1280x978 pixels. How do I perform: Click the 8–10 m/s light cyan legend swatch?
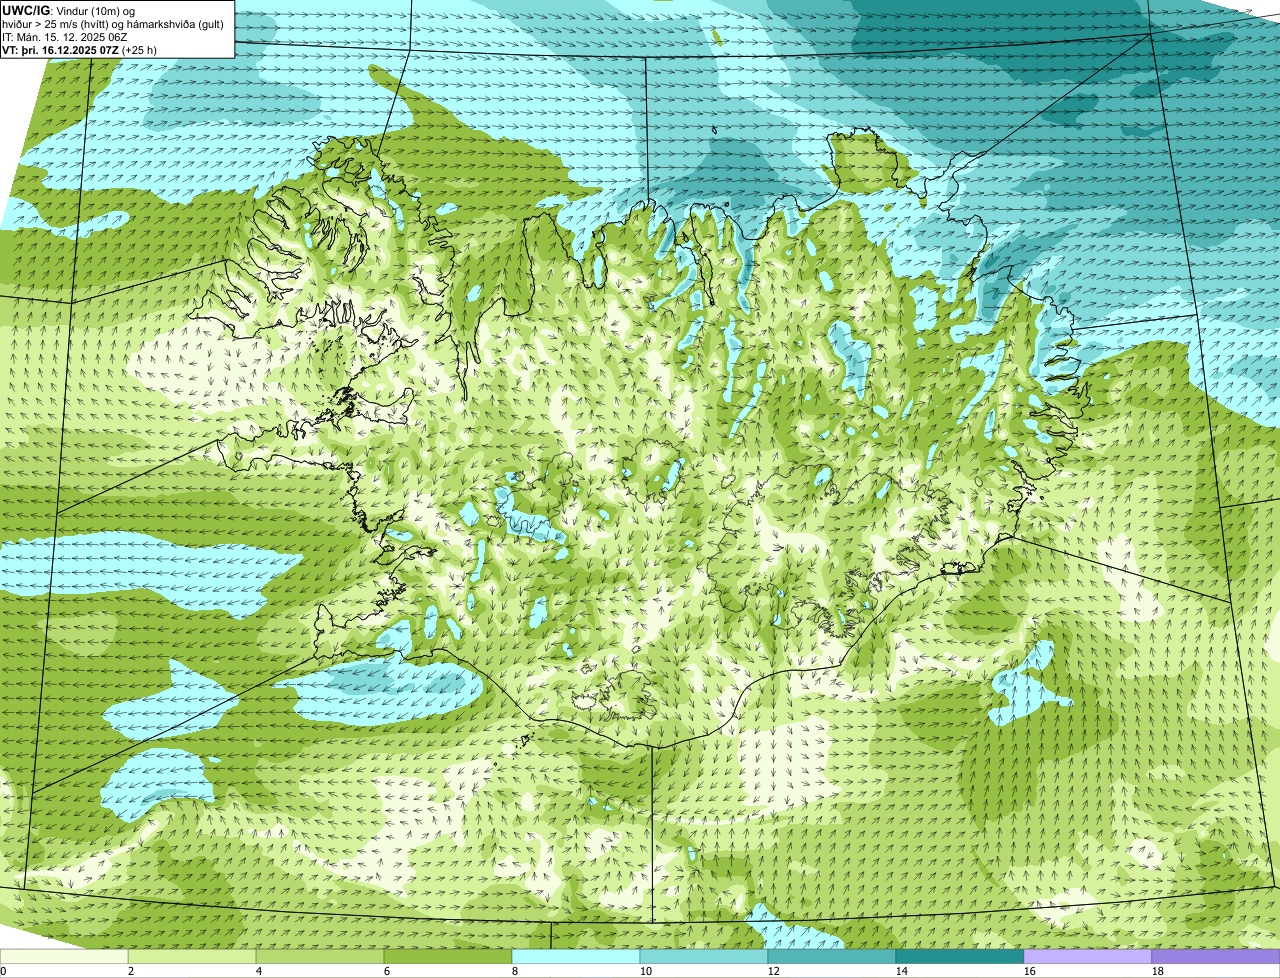click(576, 957)
